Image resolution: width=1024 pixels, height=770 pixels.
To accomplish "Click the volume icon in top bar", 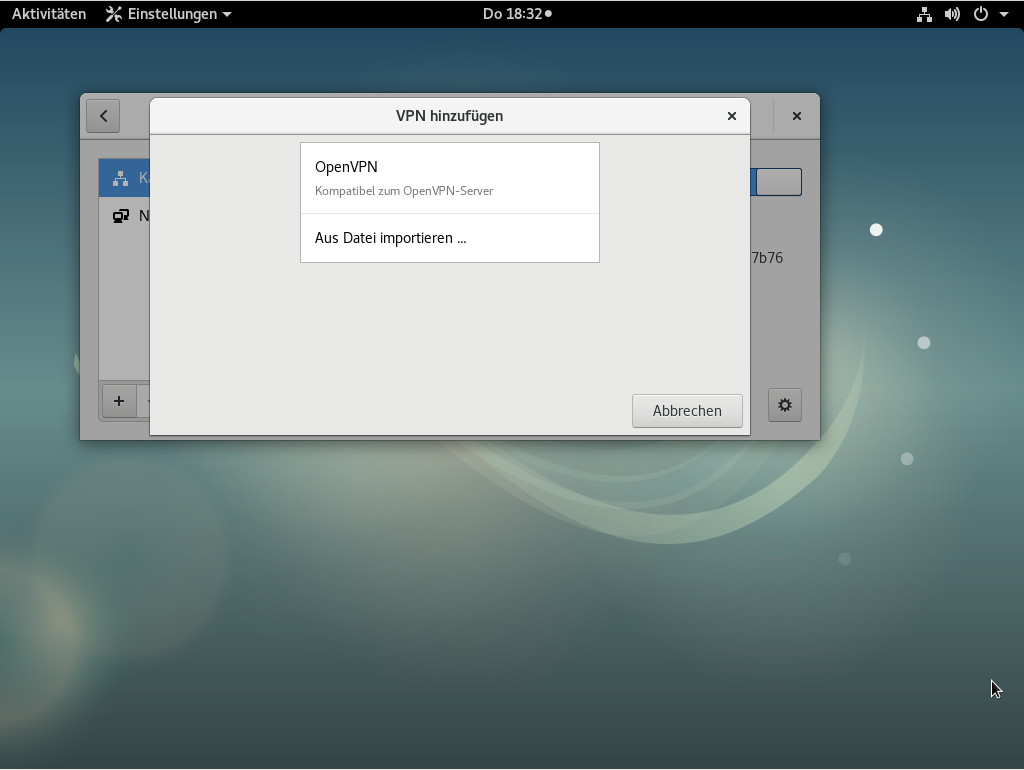I will [952, 14].
